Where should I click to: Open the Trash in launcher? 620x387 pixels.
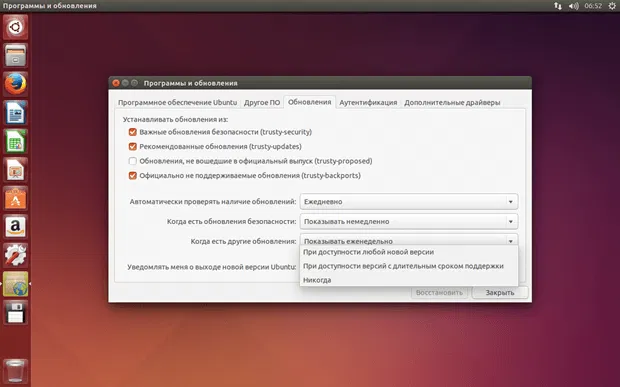tap(15, 370)
